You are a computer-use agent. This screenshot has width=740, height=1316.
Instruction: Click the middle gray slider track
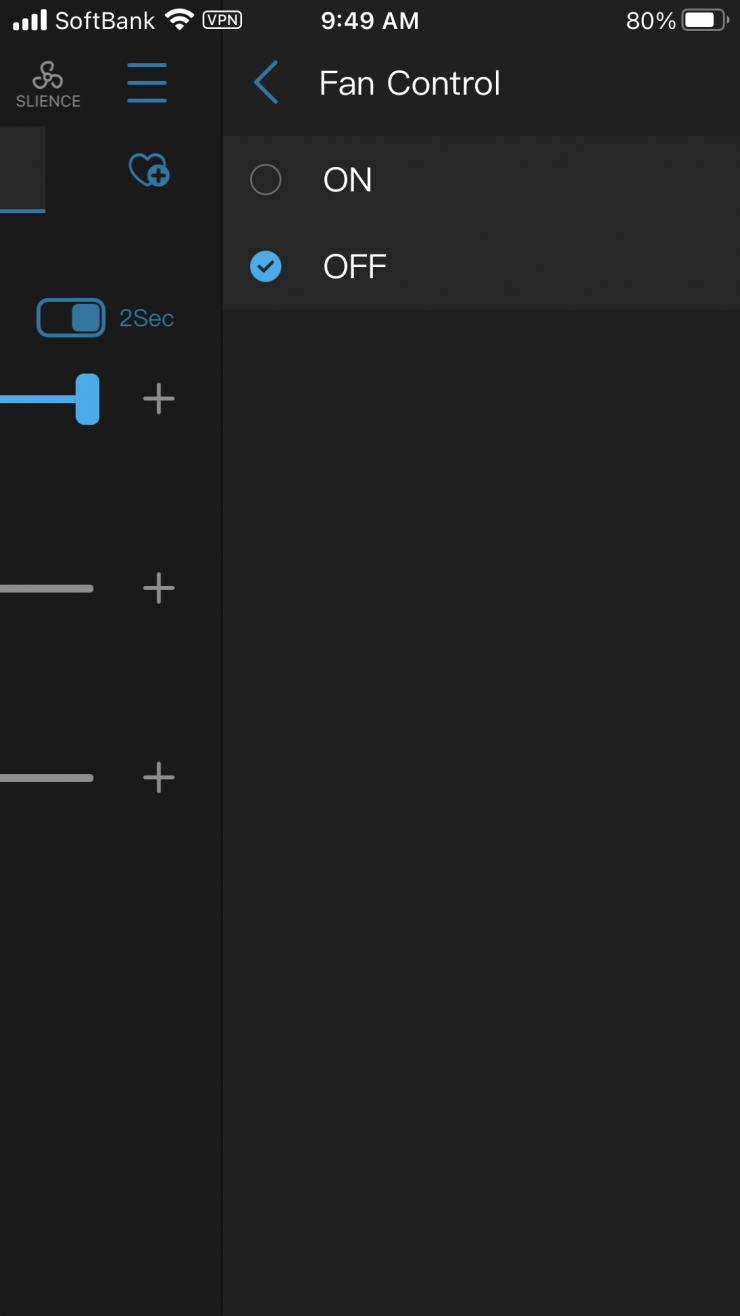[x=46, y=588]
